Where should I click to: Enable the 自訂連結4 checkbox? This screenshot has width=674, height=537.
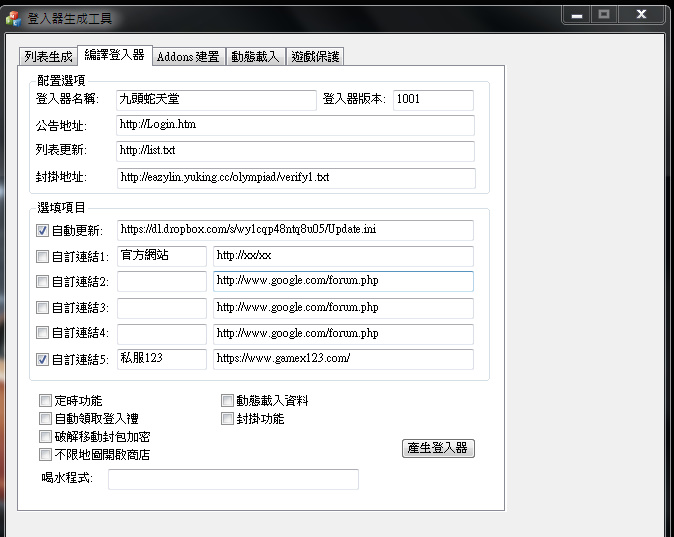pos(42,332)
